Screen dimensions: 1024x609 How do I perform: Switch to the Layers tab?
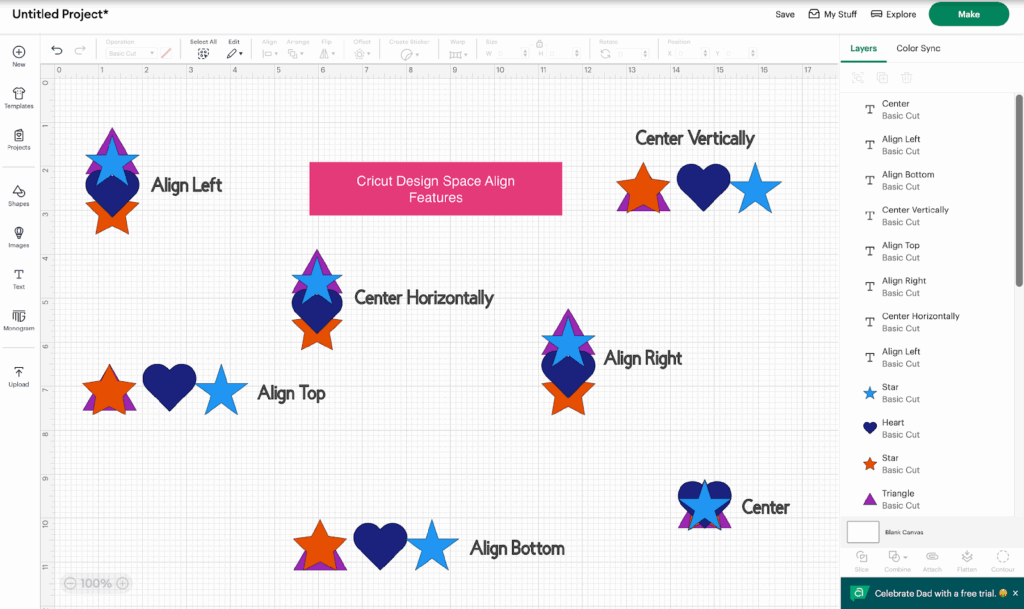coord(863,48)
